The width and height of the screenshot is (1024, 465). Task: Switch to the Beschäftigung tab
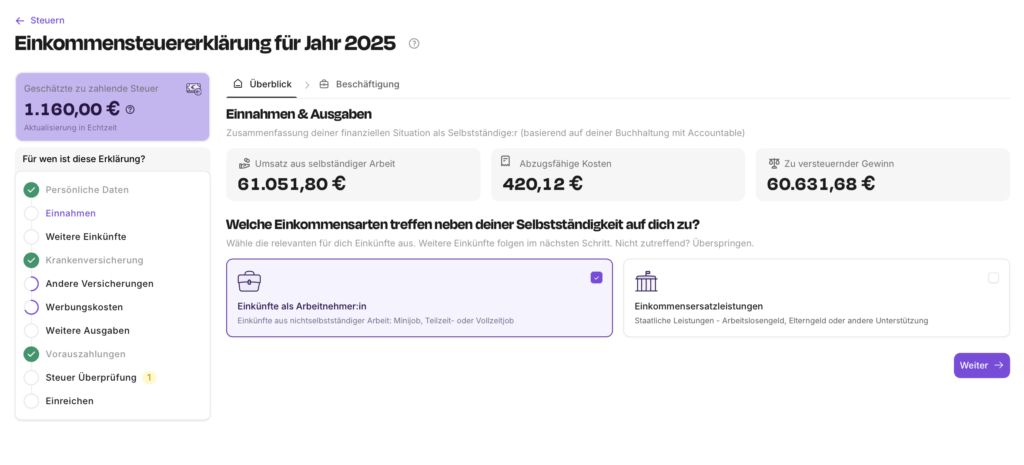pyautogui.click(x=359, y=84)
